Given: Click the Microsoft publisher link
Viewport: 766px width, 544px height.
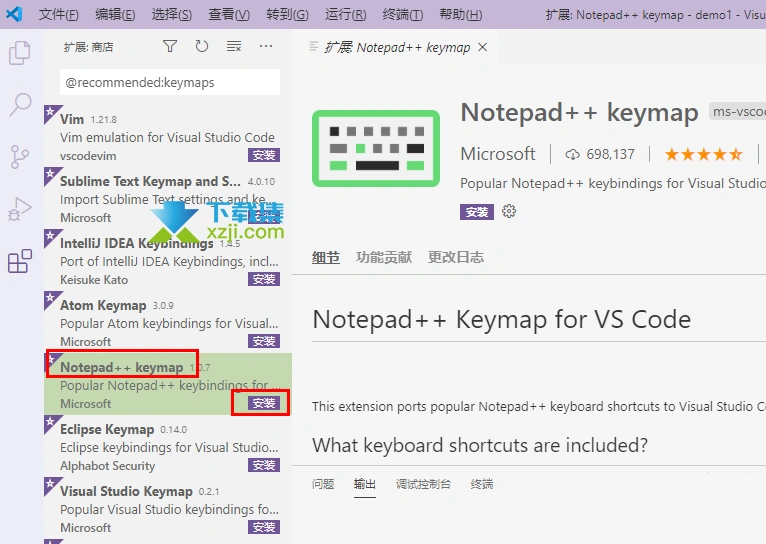Looking at the screenshot, I should click(x=498, y=154).
